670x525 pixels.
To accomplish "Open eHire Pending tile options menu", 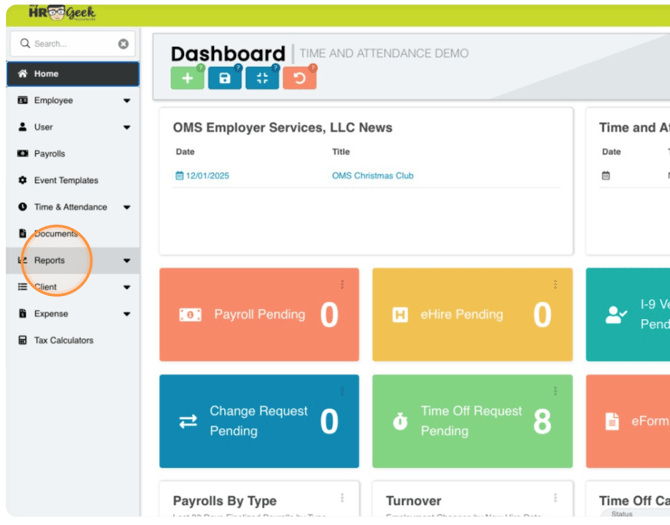I will point(555,285).
